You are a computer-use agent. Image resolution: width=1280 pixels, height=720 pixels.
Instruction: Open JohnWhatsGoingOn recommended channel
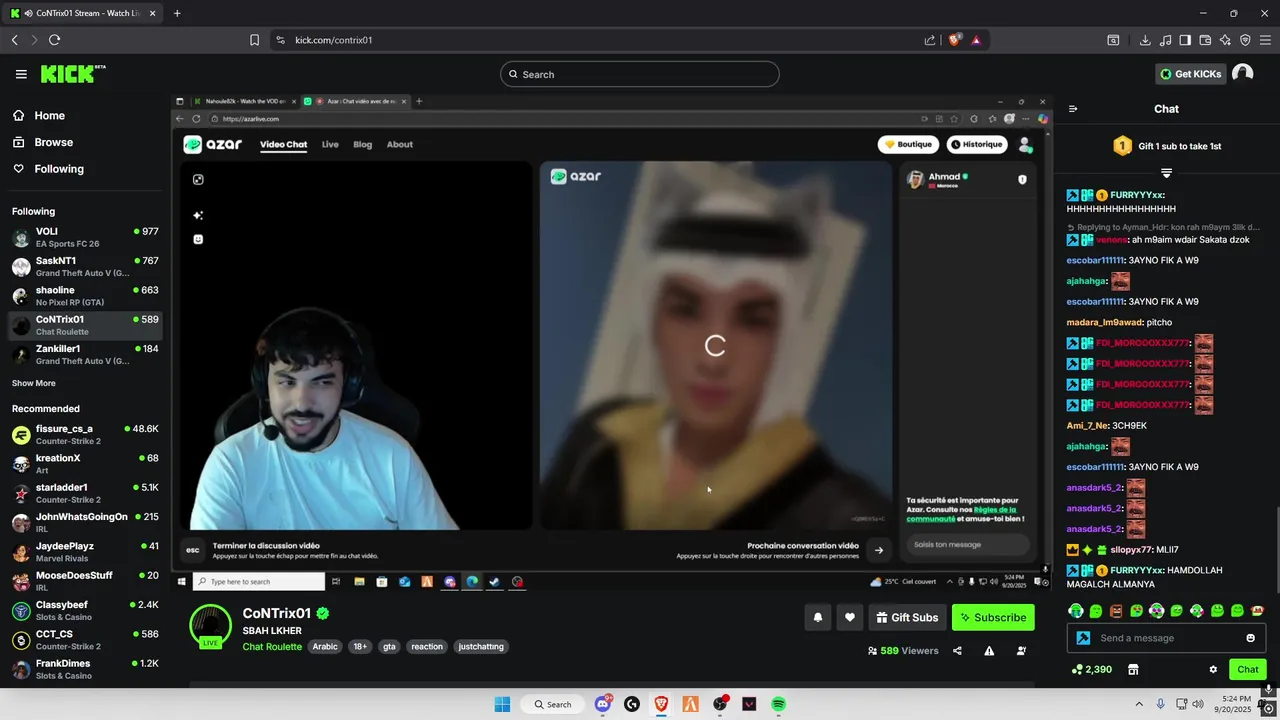(84, 523)
